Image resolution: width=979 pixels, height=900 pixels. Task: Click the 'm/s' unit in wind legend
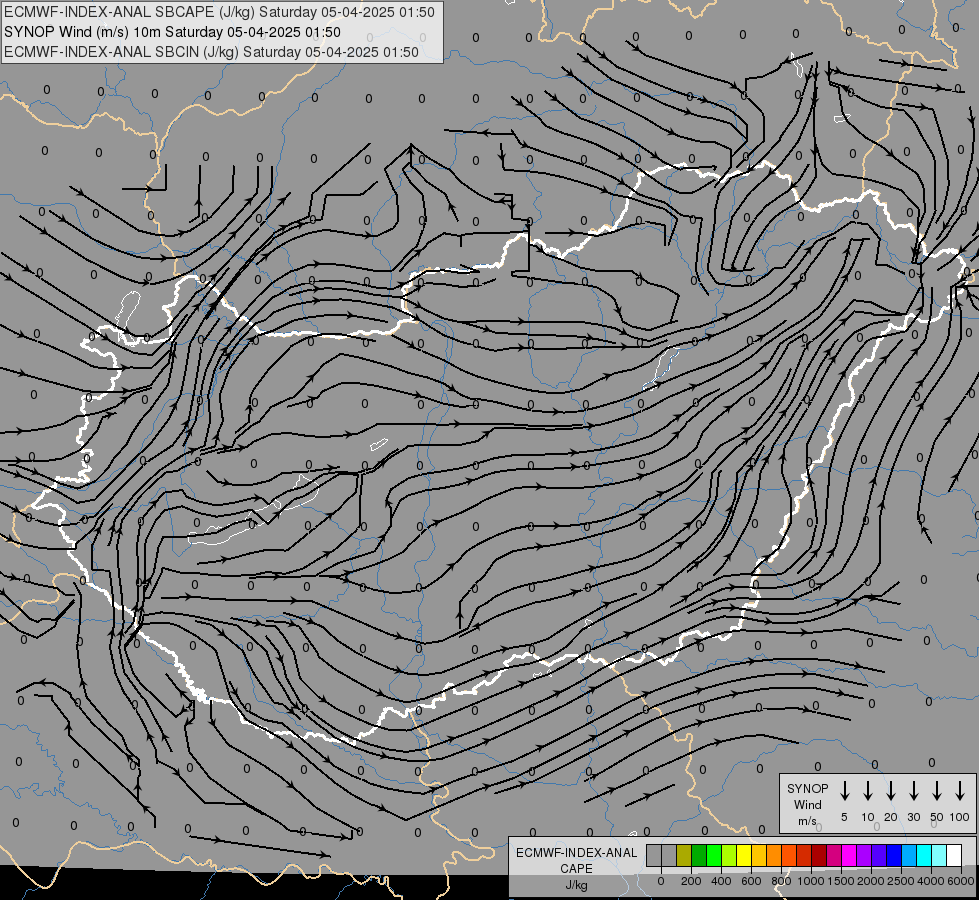(807, 821)
